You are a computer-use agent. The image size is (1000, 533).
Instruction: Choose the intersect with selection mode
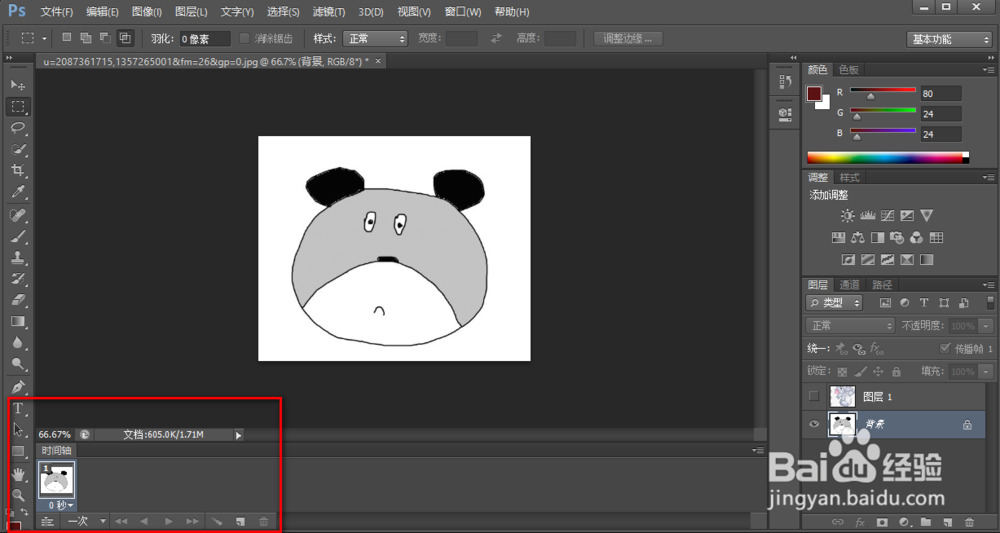click(126, 38)
